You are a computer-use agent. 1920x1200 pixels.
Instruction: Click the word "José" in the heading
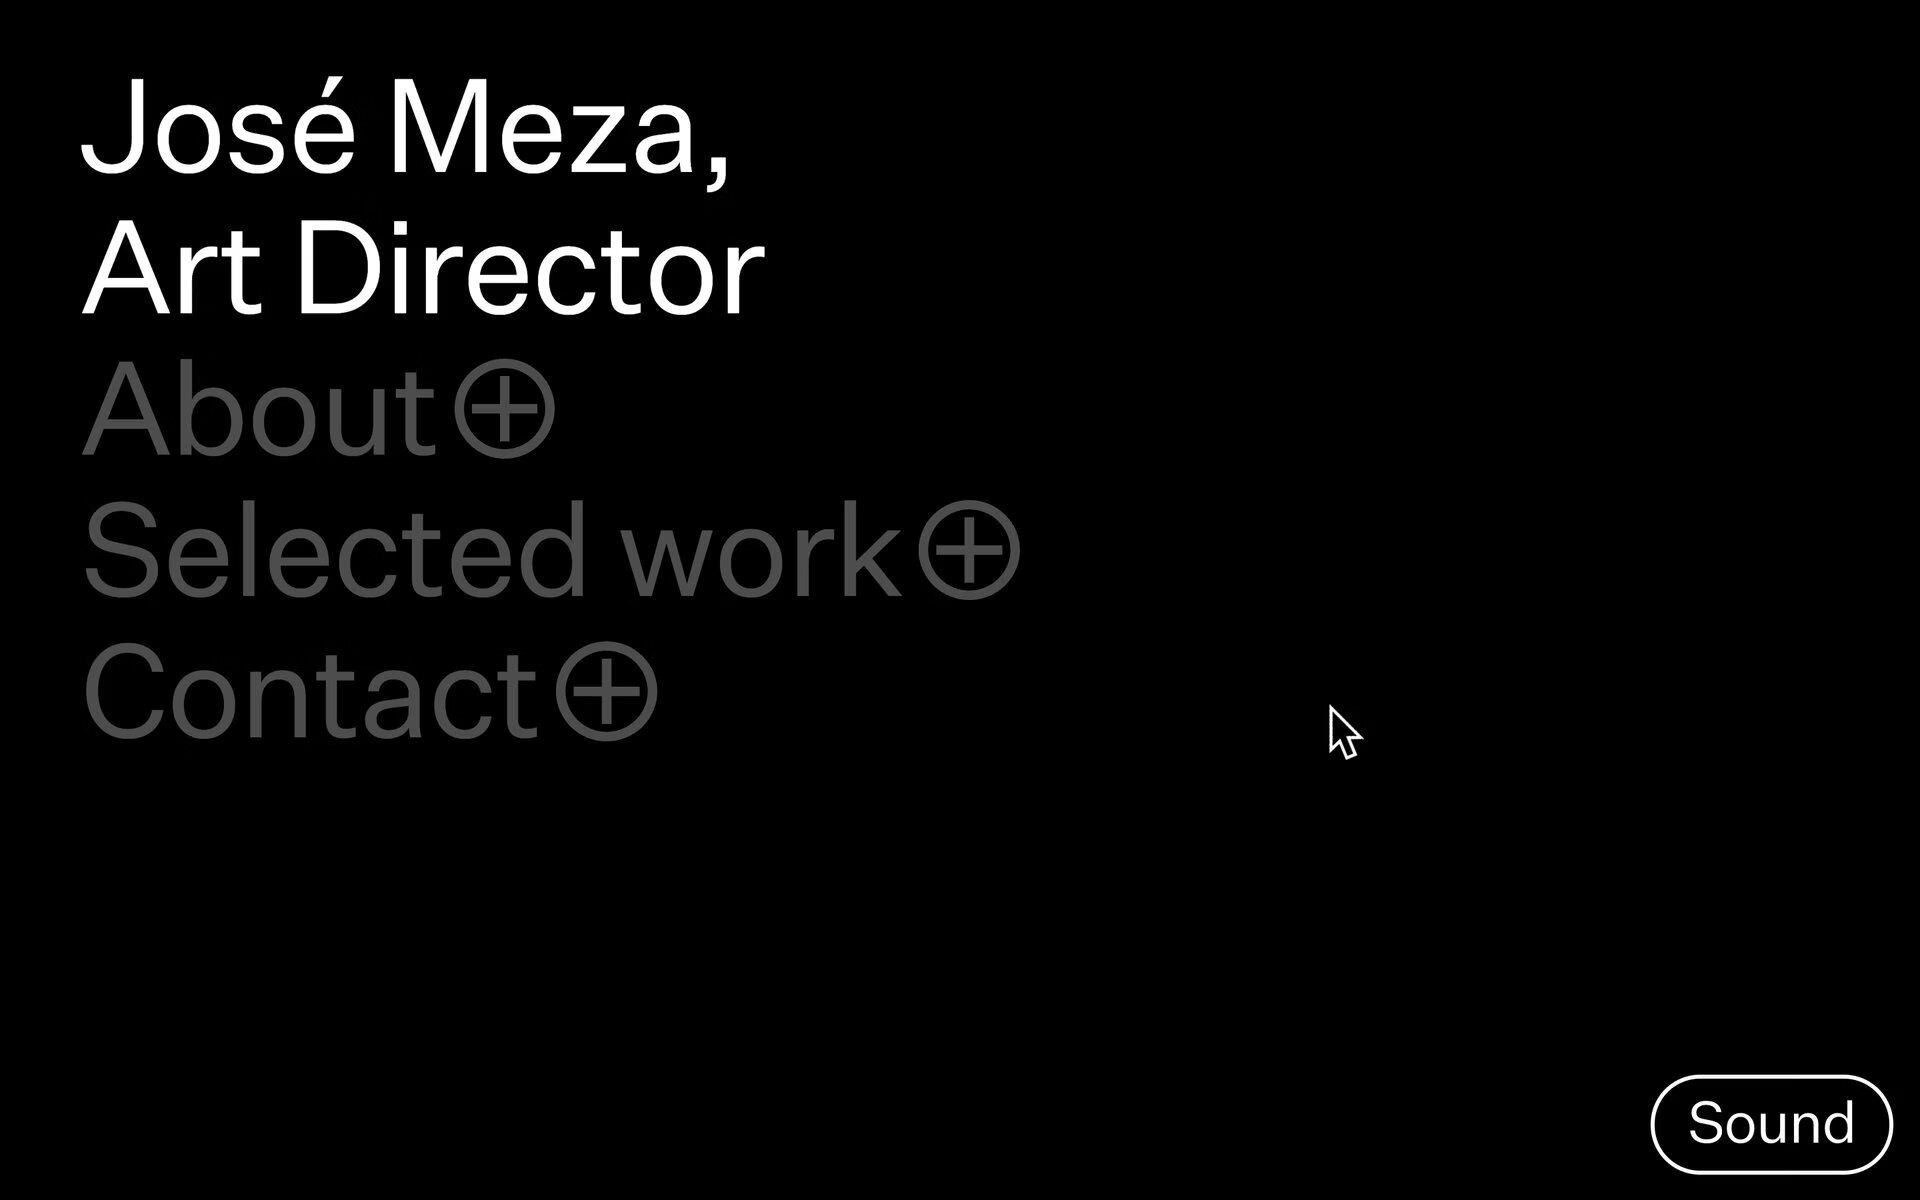pos(218,130)
